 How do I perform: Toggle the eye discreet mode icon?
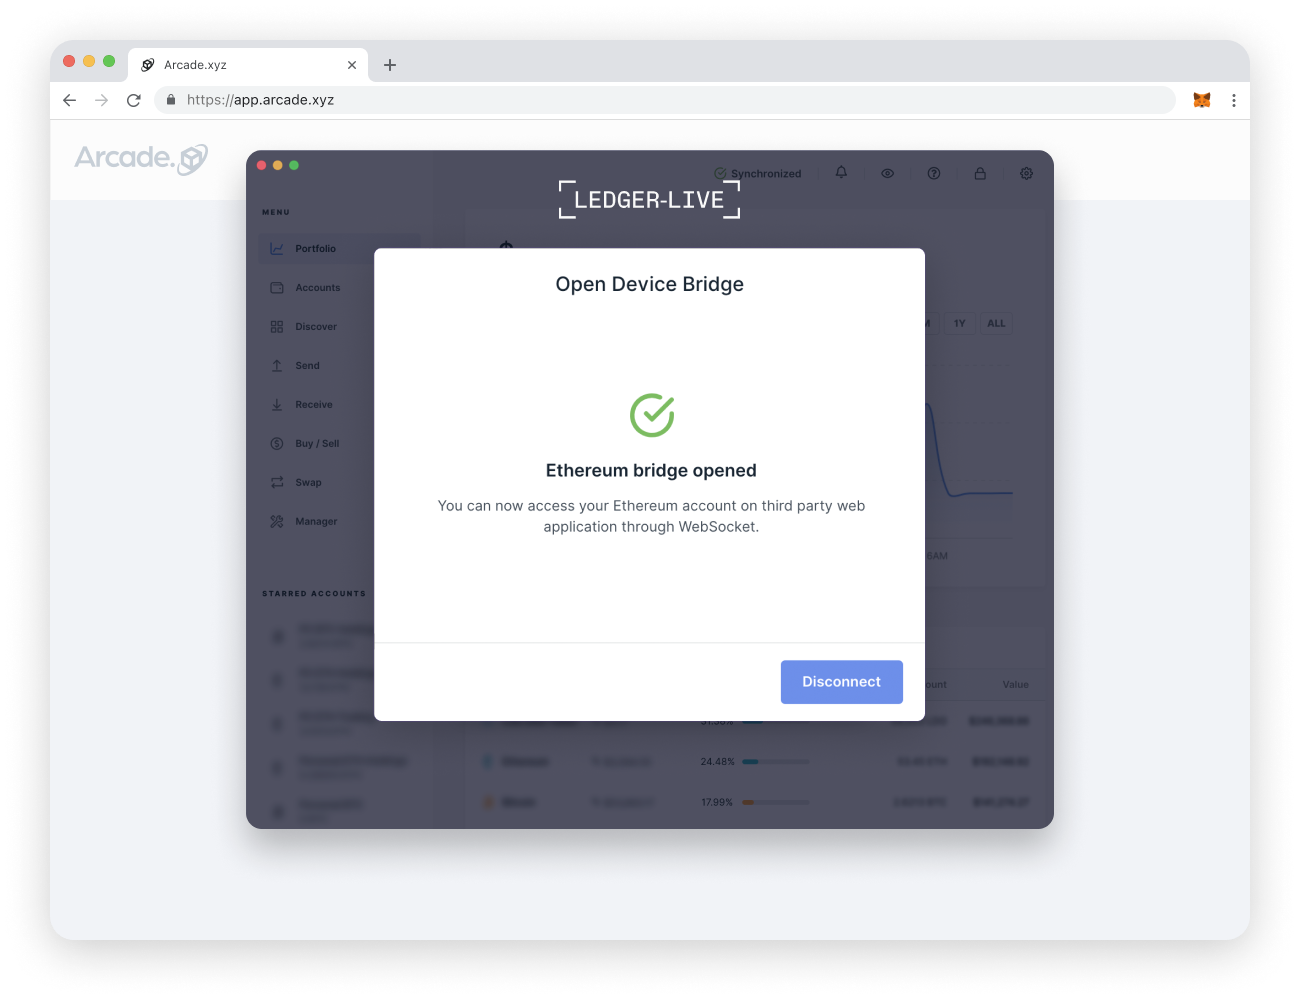(887, 173)
